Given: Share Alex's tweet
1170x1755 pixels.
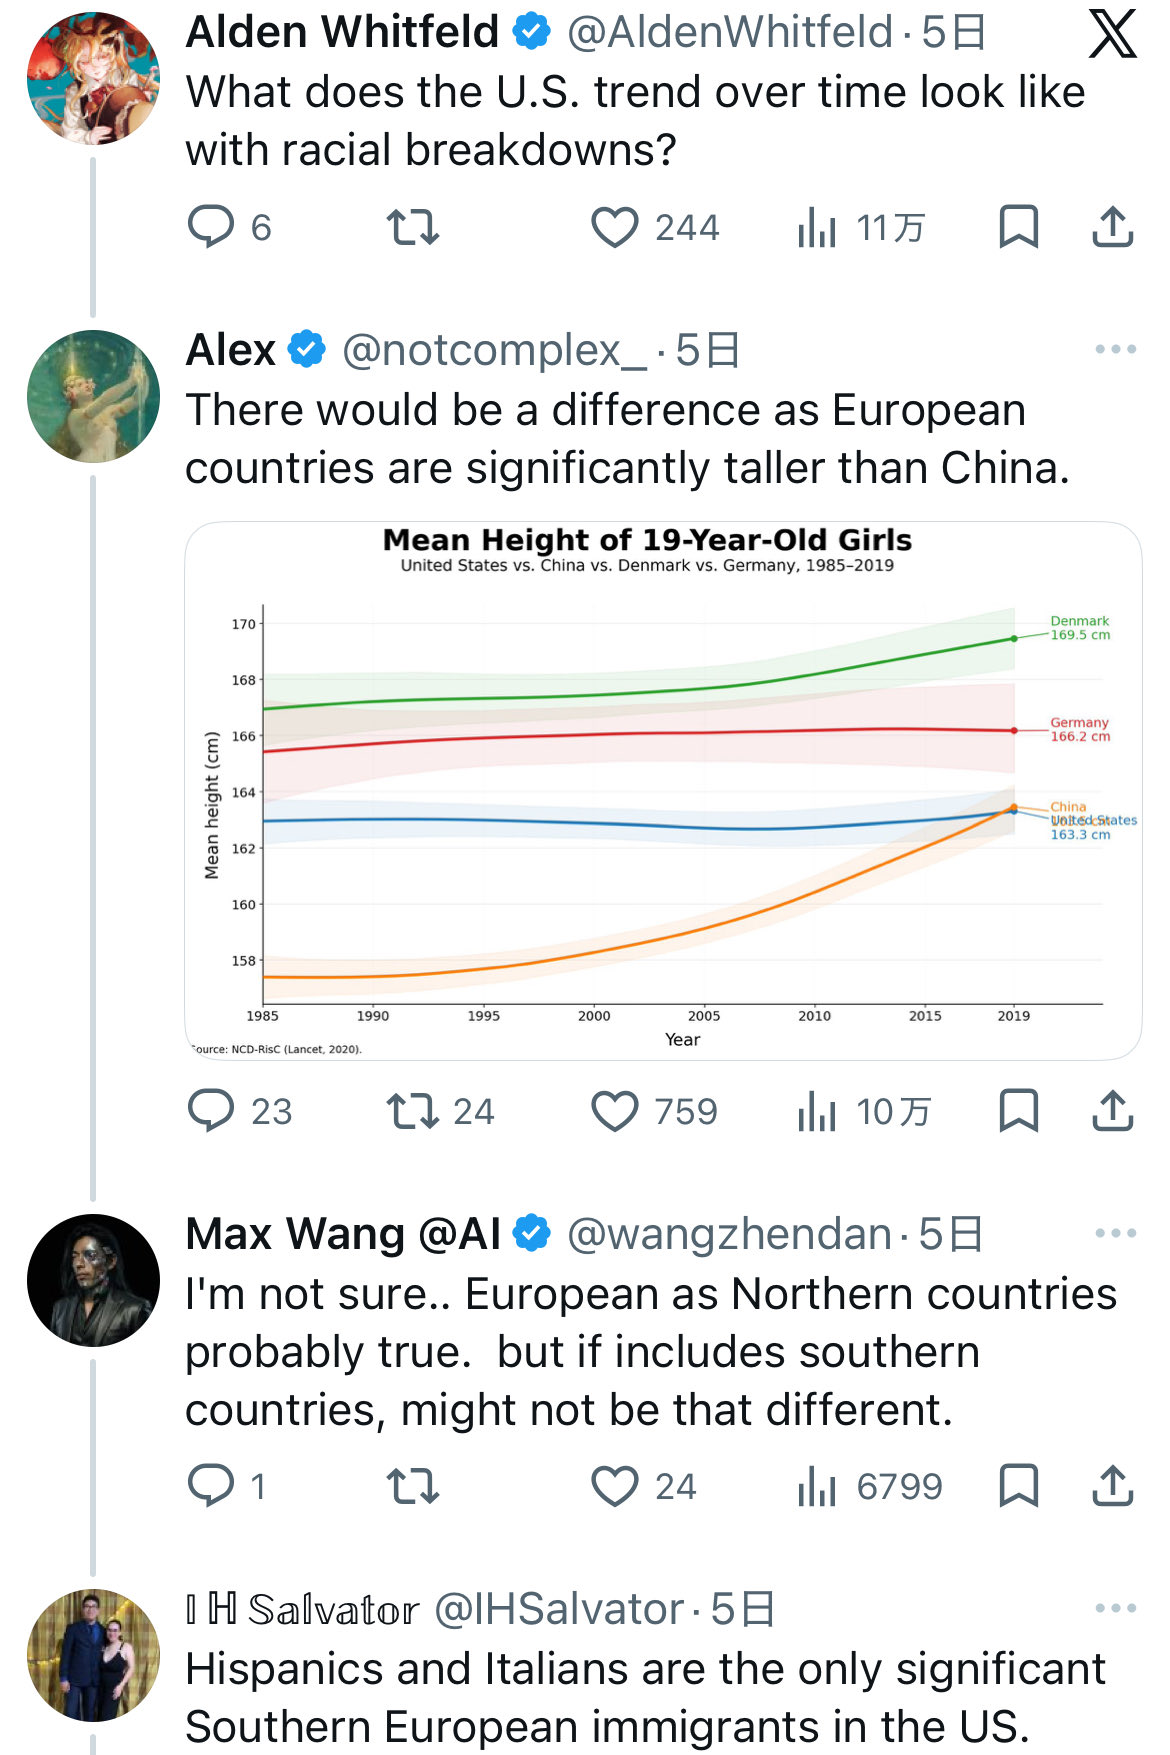Looking at the screenshot, I should (1112, 1111).
